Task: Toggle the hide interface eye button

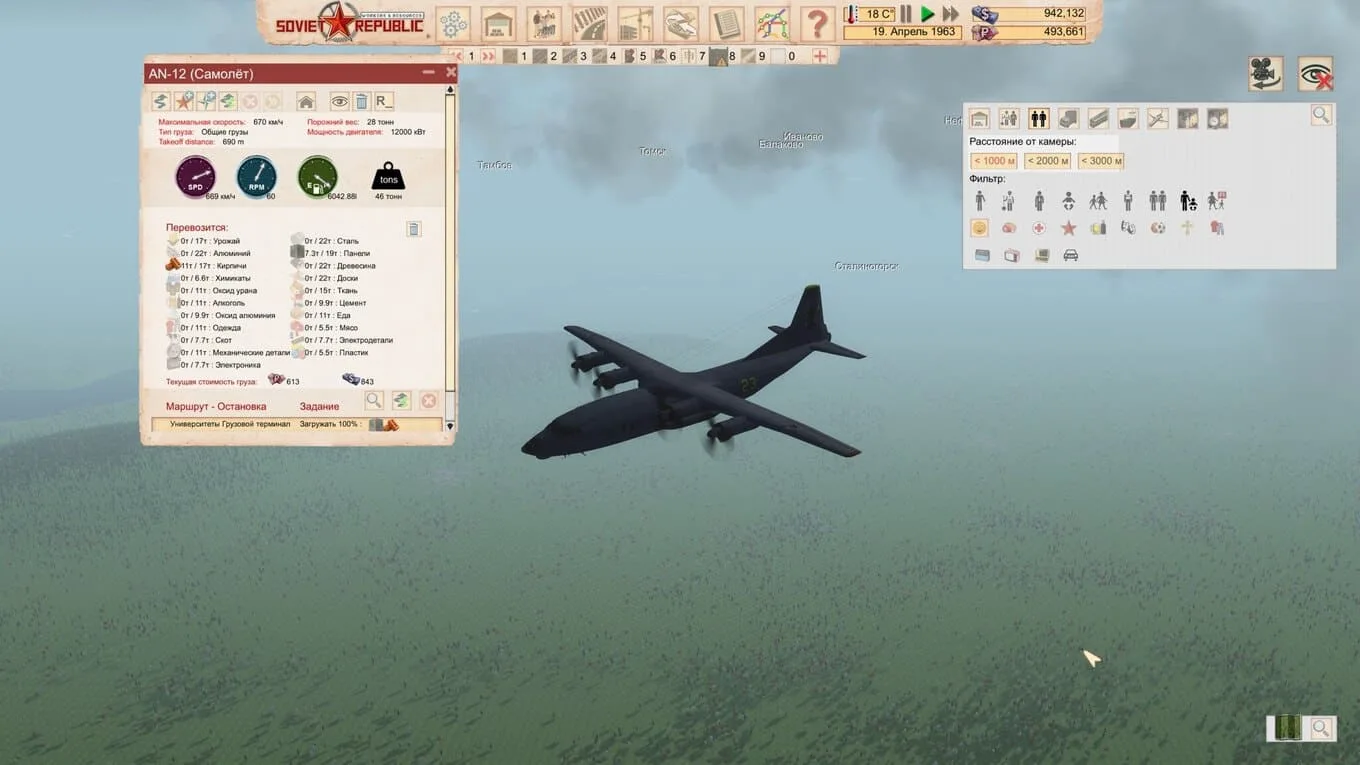Action: pos(1315,74)
